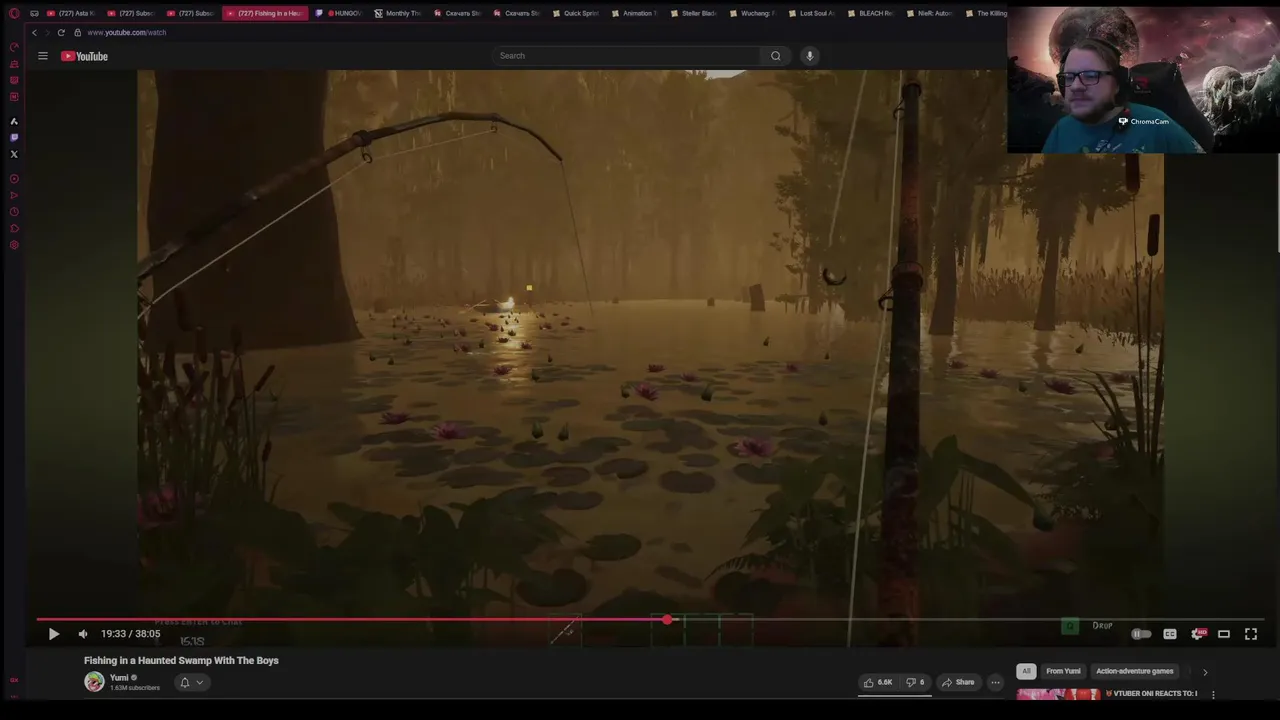Start voice search with the microphone
The height and width of the screenshot is (720, 1280).
pos(810,56)
